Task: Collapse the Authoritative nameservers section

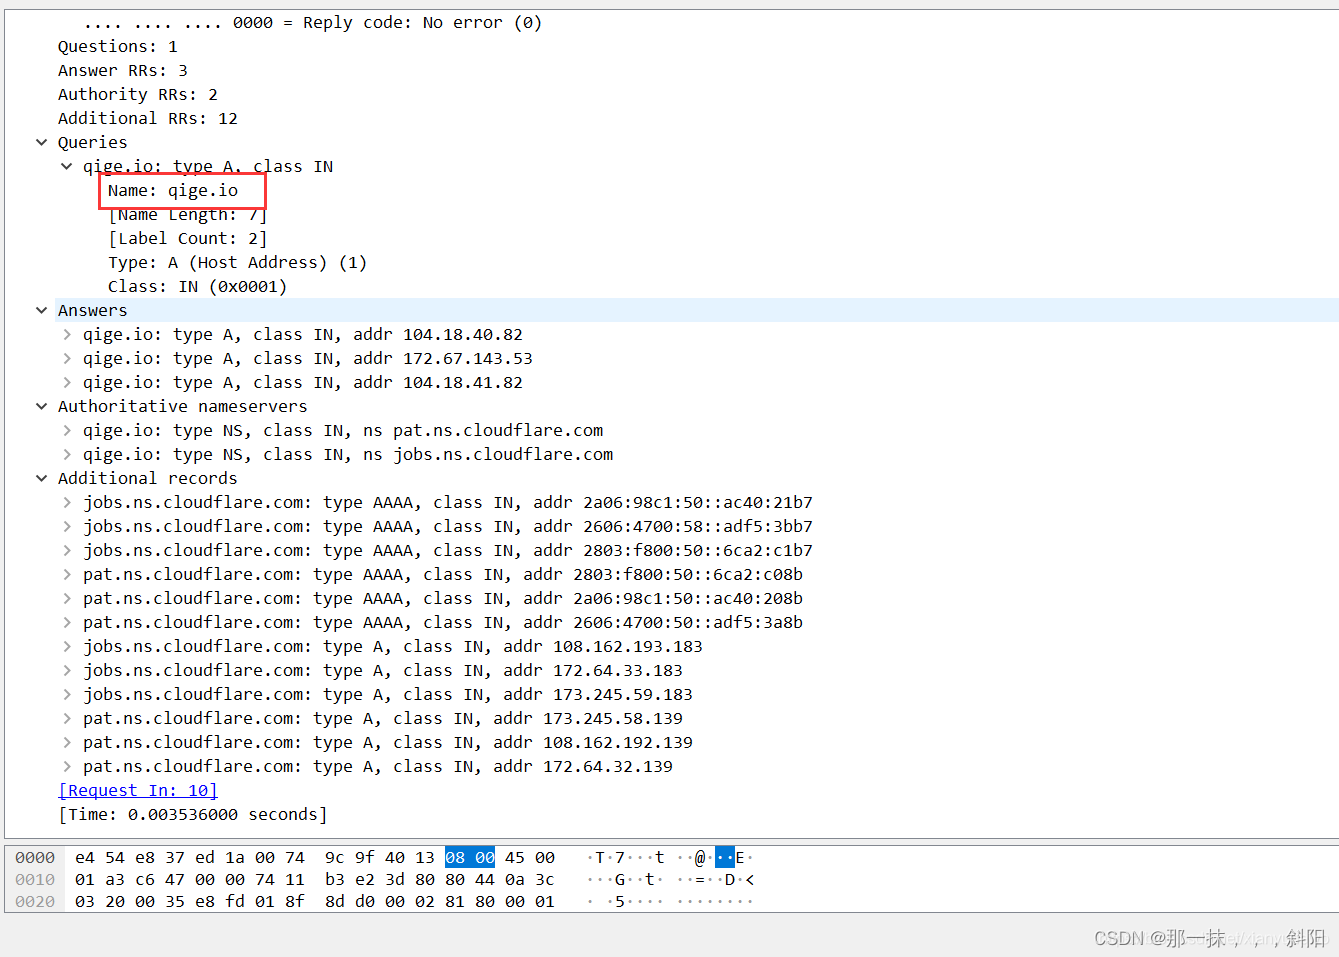Action: click(x=42, y=406)
